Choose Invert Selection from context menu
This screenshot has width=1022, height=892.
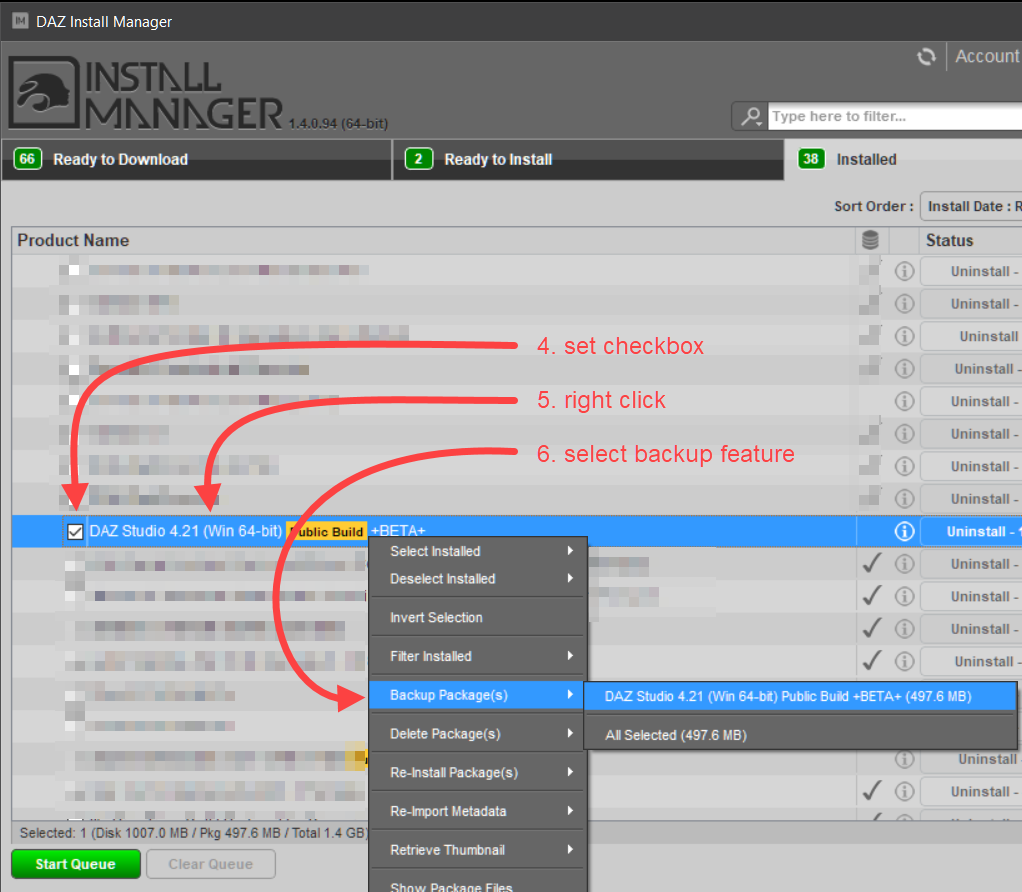click(479, 618)
